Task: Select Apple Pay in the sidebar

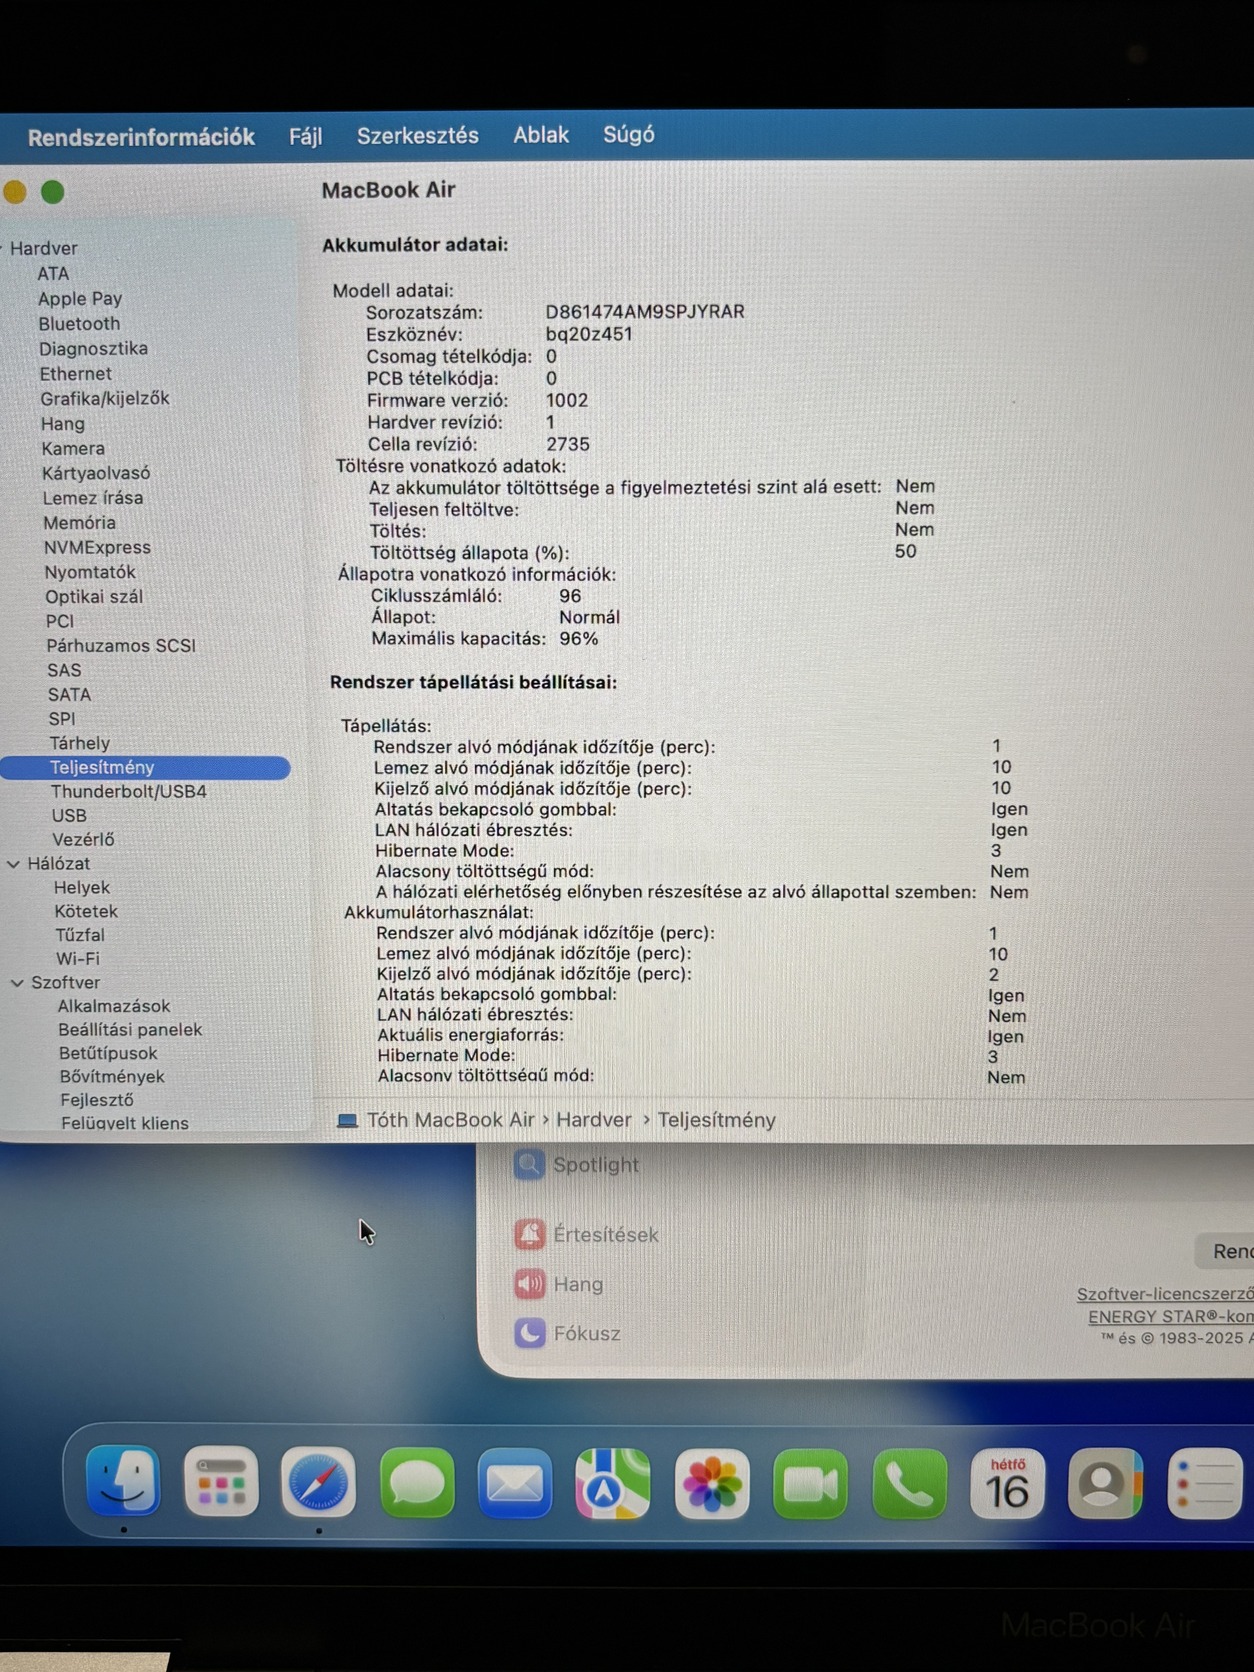Action: [x=80, y=299]
